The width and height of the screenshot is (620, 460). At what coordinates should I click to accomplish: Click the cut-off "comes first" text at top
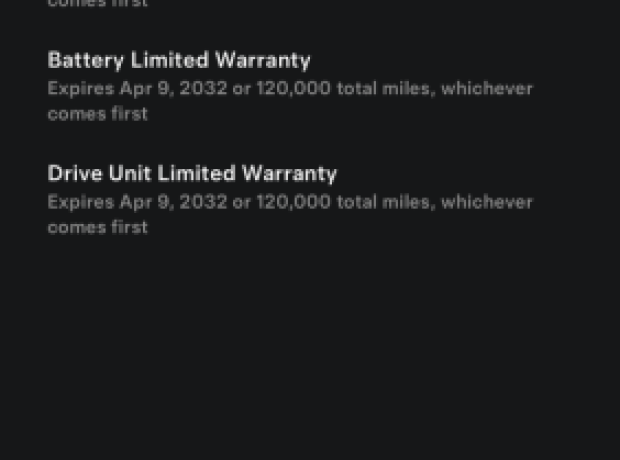tap(97, 4)
